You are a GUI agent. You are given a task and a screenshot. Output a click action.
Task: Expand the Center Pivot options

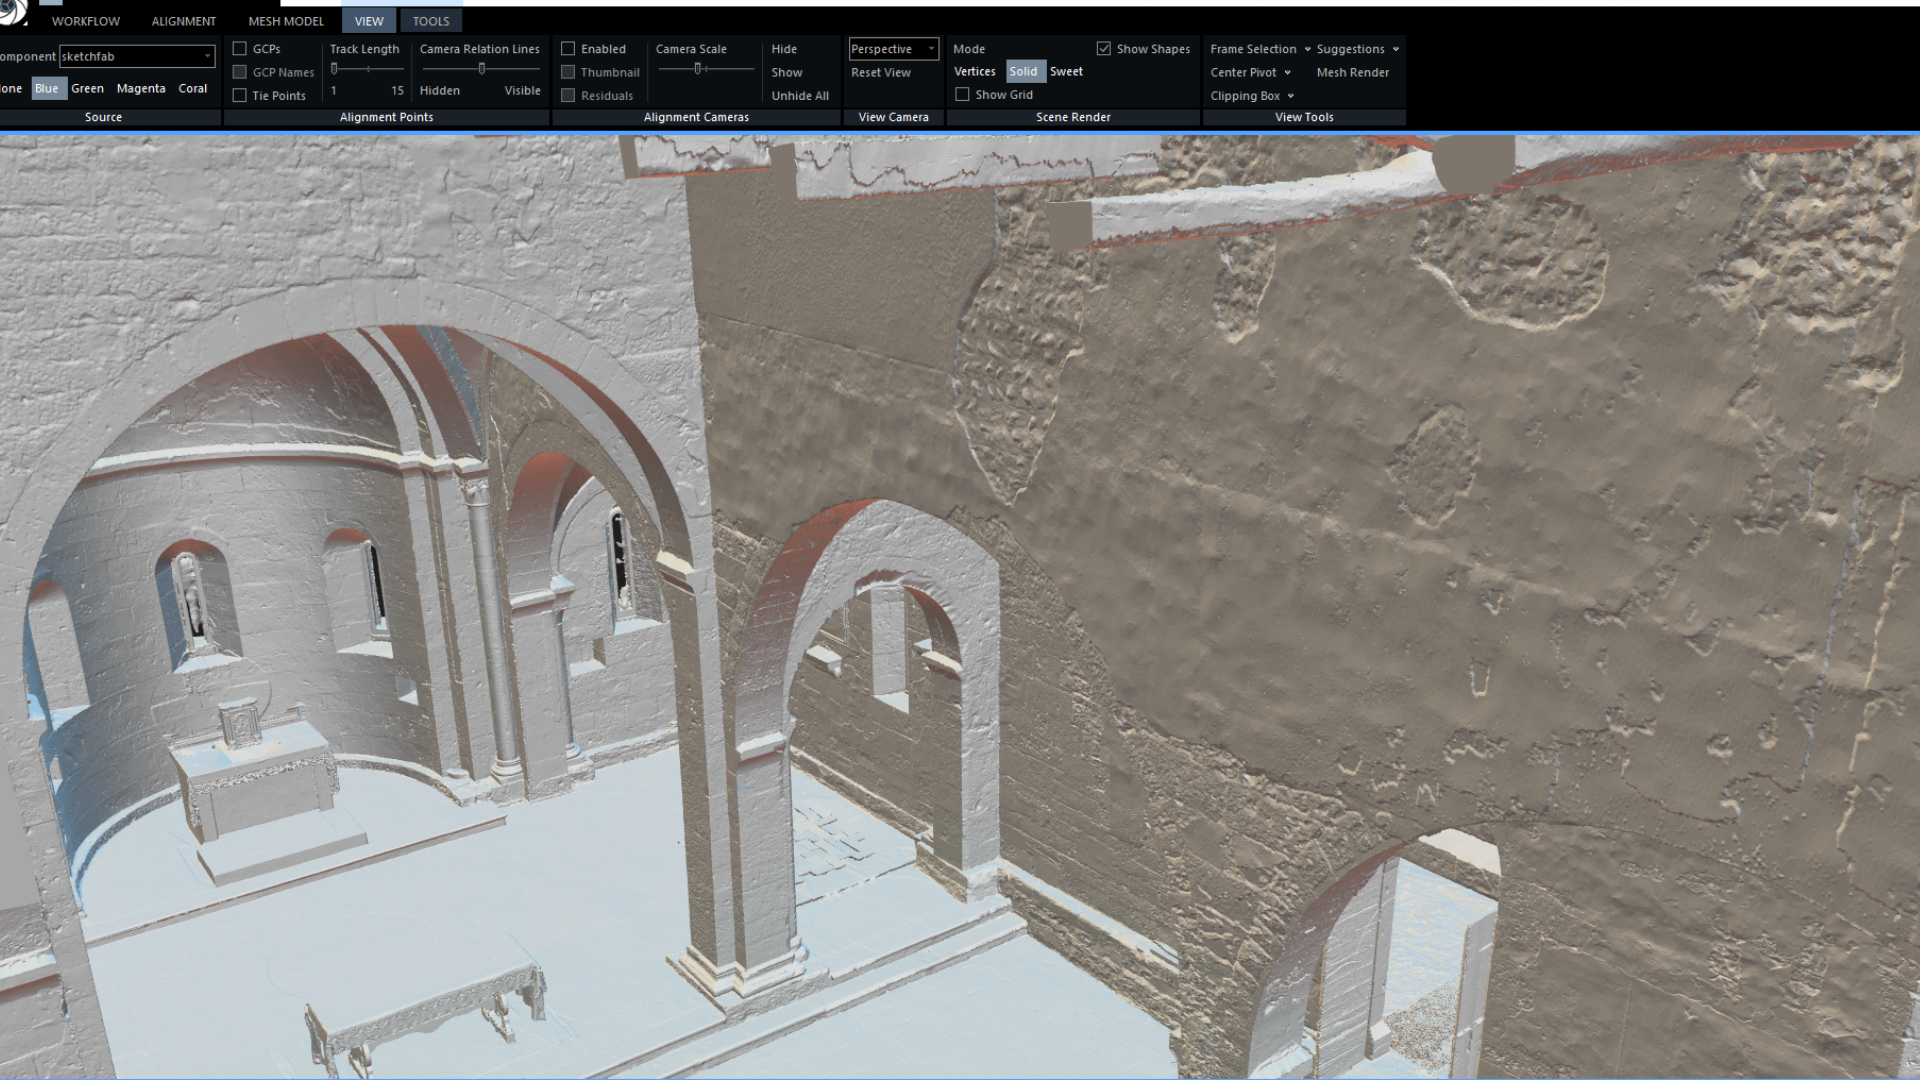coord(1288,73)
